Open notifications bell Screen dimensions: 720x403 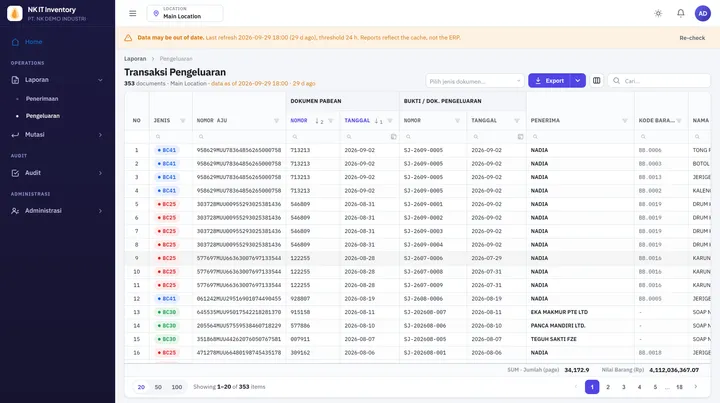pos(681,13)
